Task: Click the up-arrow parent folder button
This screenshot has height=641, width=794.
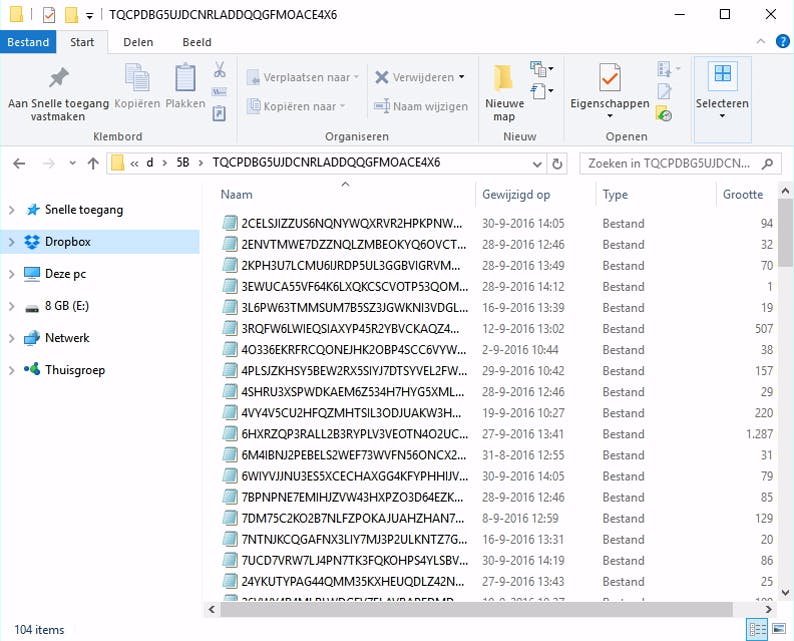Action: 93,163
